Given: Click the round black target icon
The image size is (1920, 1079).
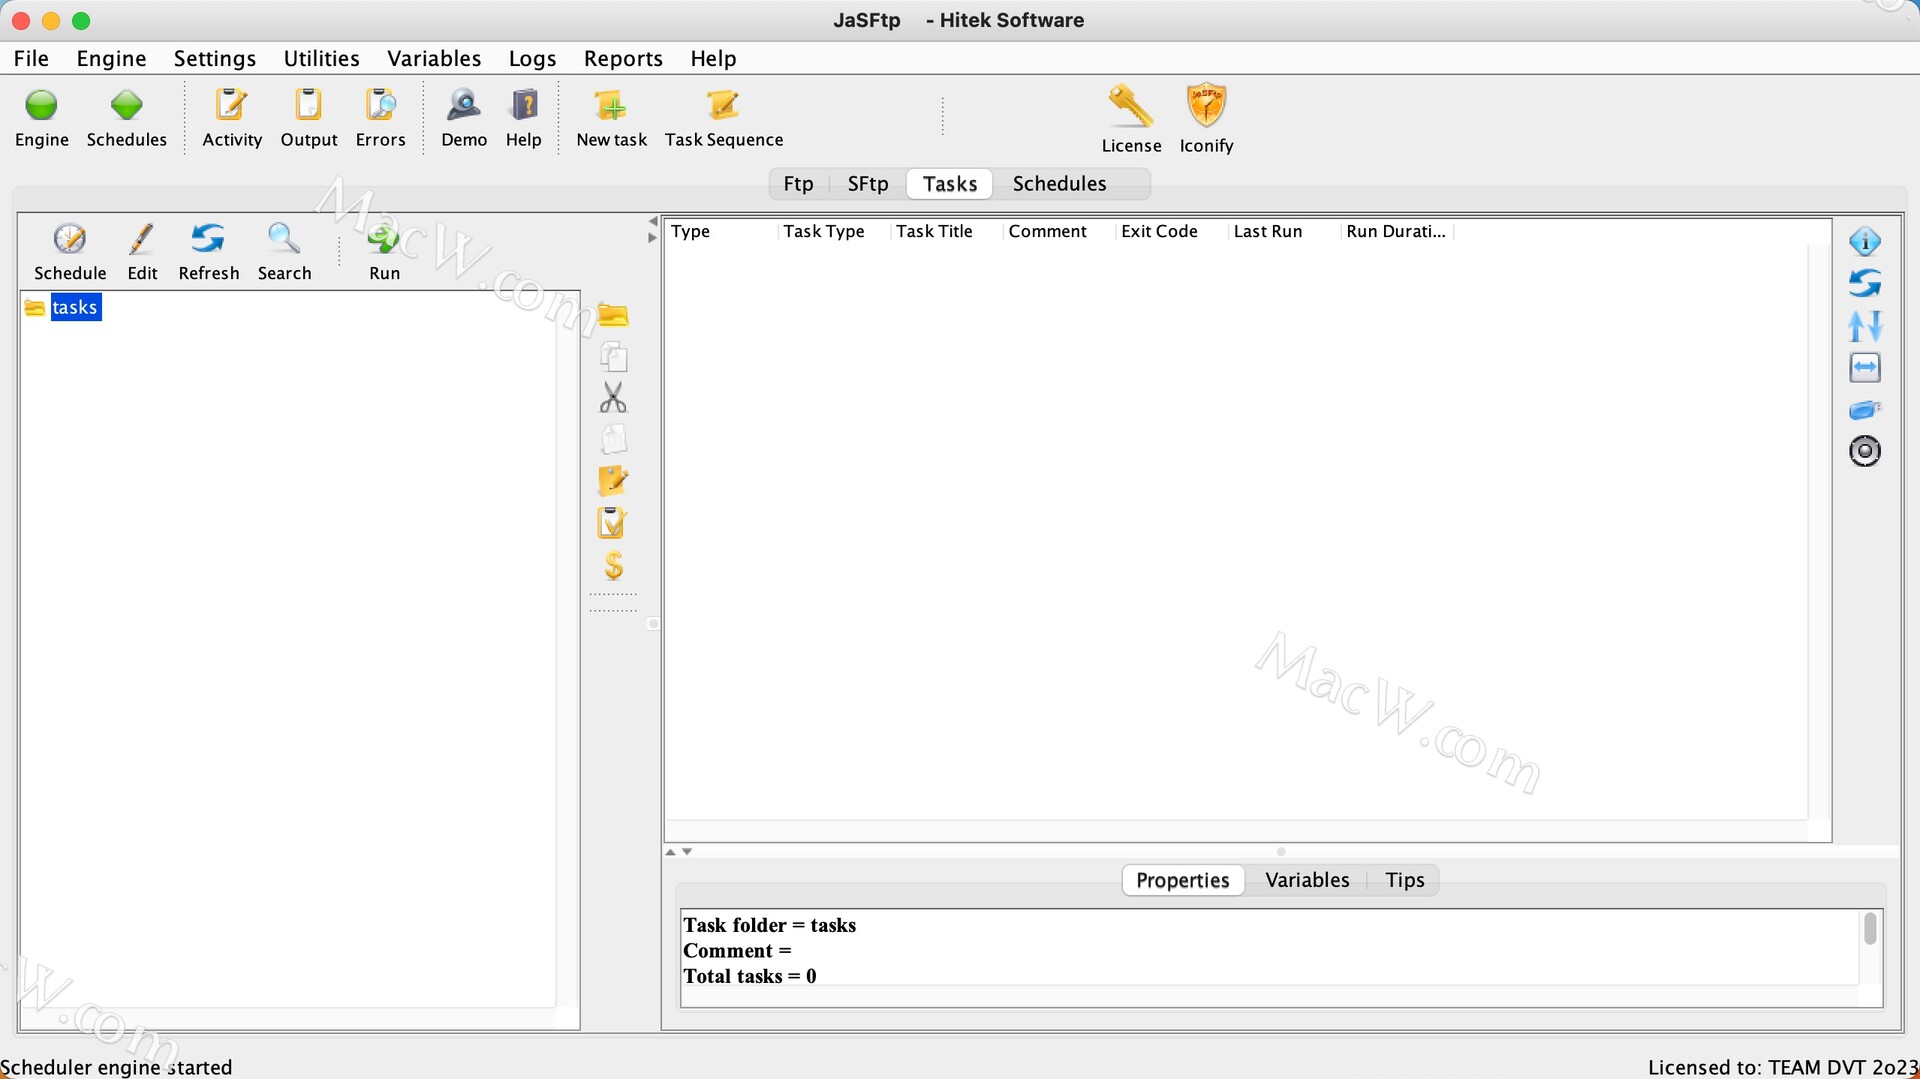Looking at the screenshot, I should (1865, 452).
